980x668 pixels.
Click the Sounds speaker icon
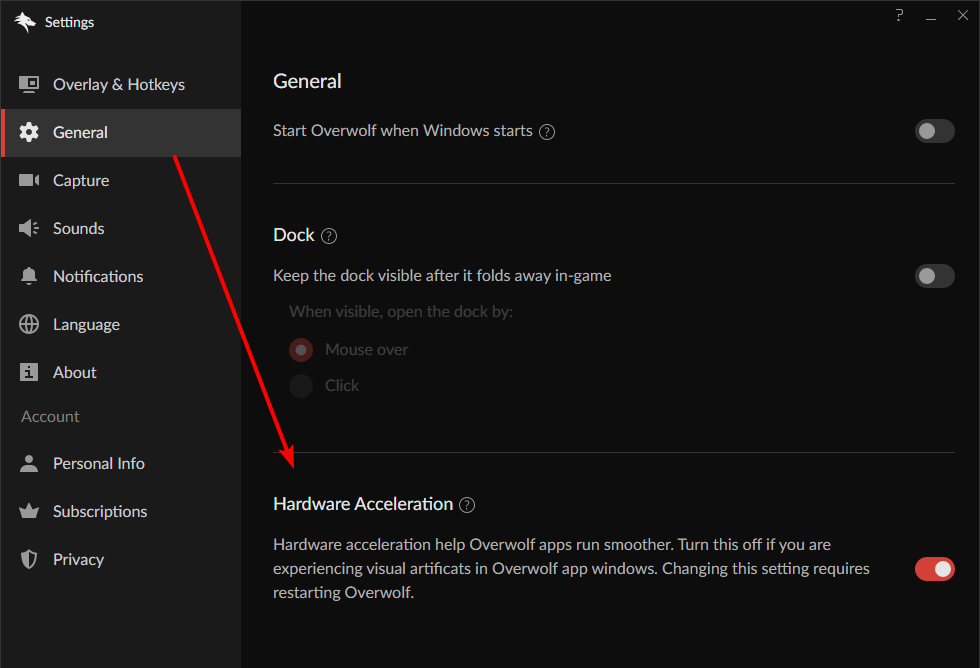coord(29,228)
